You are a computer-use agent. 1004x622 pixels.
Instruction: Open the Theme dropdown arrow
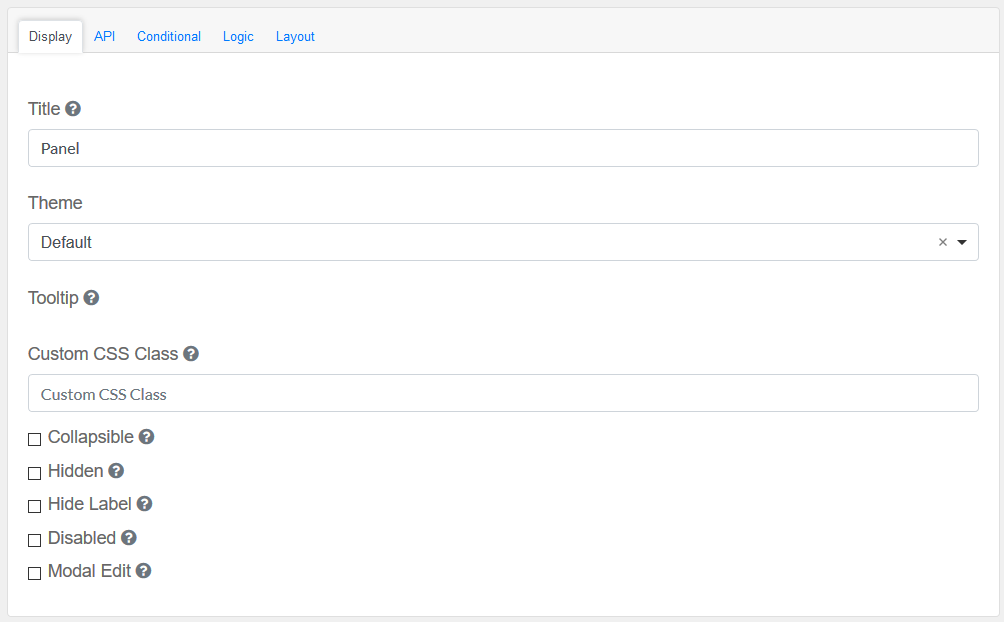(962, 242)
